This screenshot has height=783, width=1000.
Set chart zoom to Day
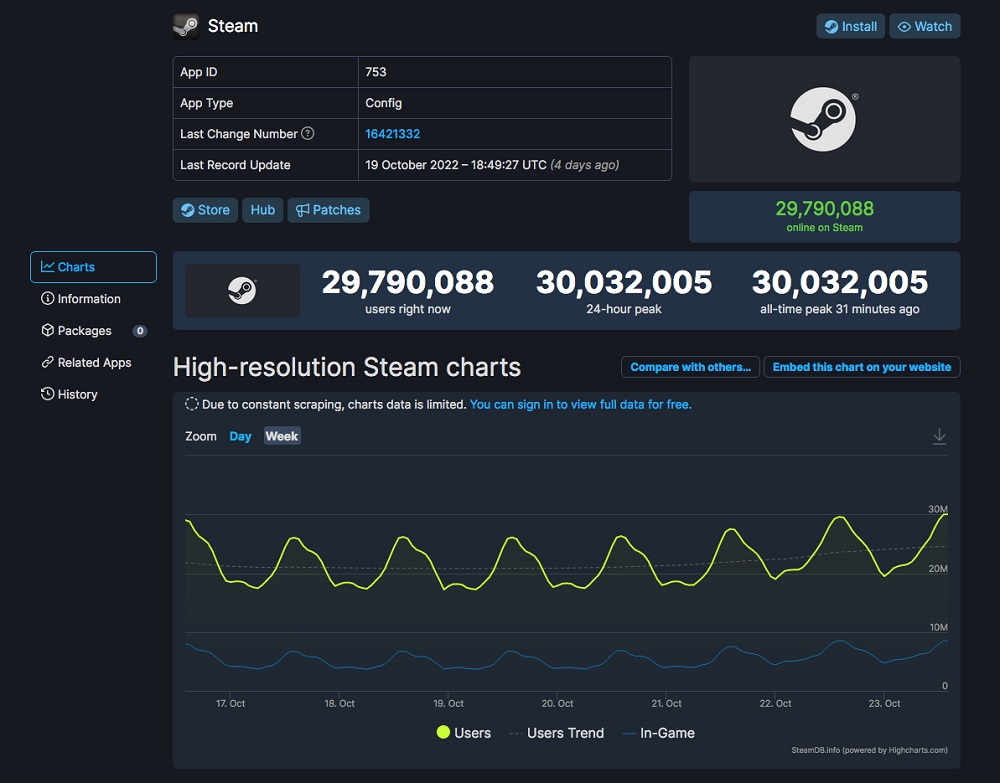point(240,436)
